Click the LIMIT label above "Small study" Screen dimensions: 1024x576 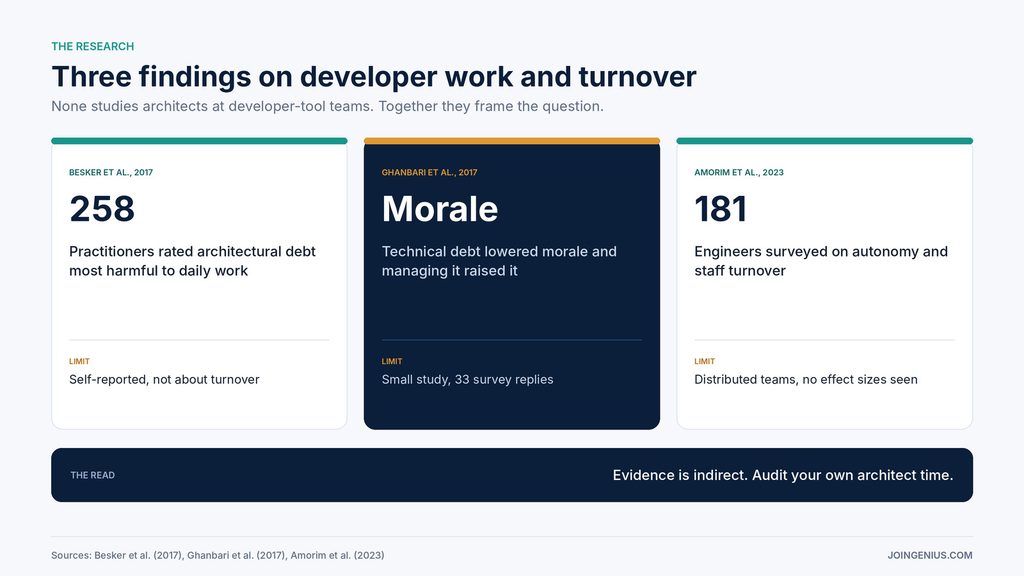392,361
